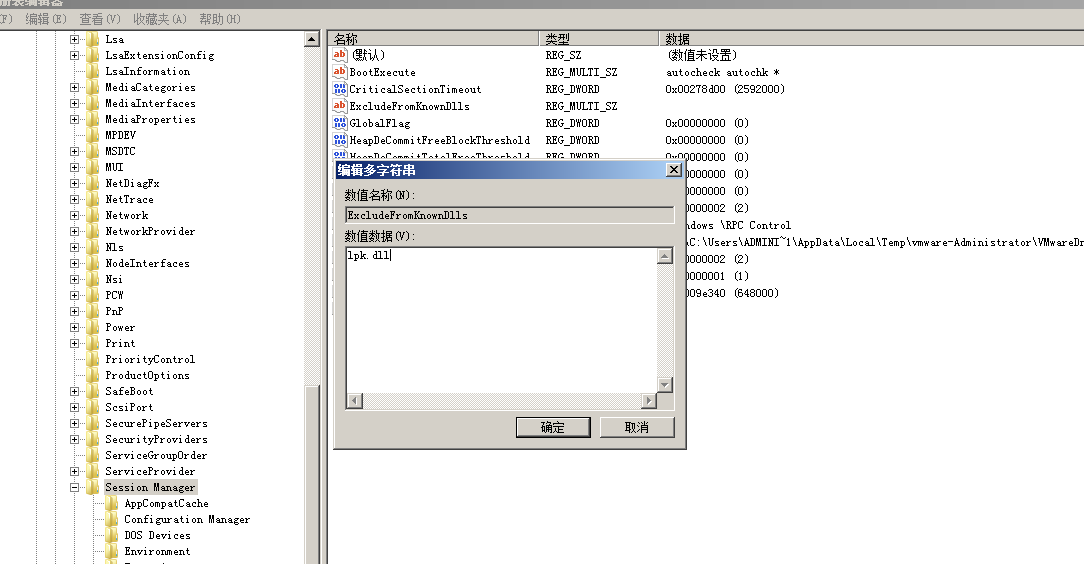Select the NetDiagFx key
1084x564 pixels.
(132, 183)
